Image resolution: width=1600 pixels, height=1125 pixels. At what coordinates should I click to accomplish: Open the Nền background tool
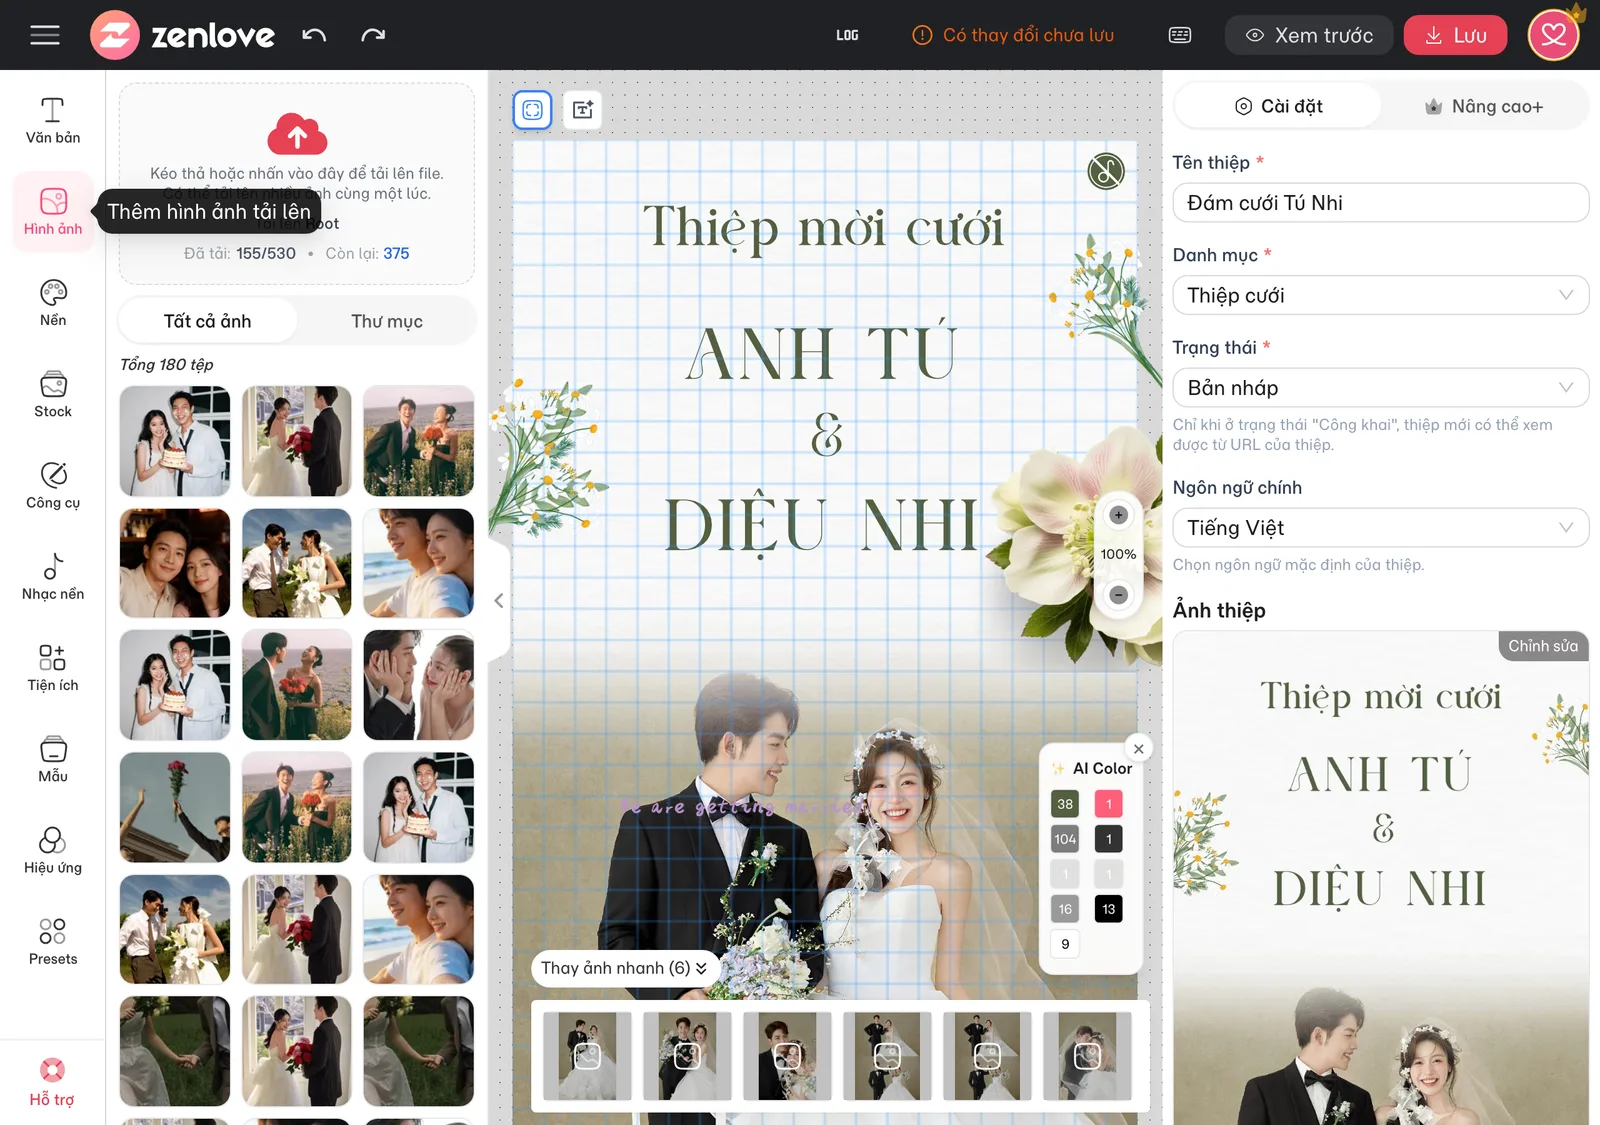(53, 303)
